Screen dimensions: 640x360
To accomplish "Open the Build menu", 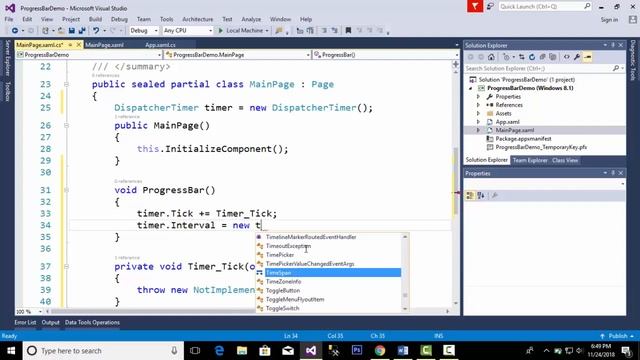I will pyautogui.click(x=95, y=19).
